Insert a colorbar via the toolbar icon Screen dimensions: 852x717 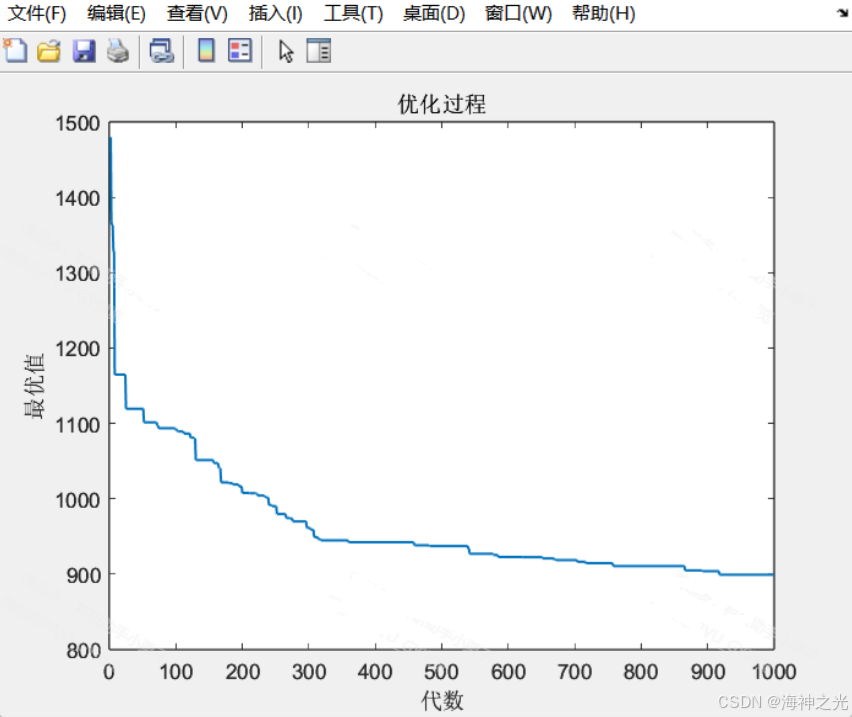(x=206, y=51)
